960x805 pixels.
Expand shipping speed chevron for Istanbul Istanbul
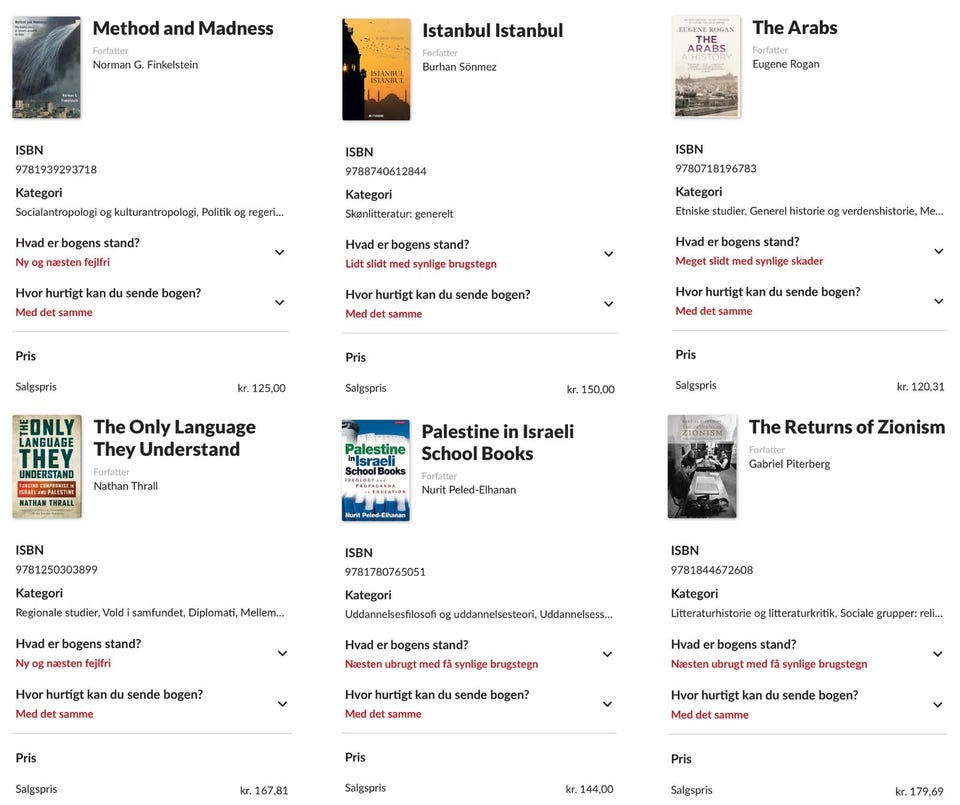click(608, 304)
